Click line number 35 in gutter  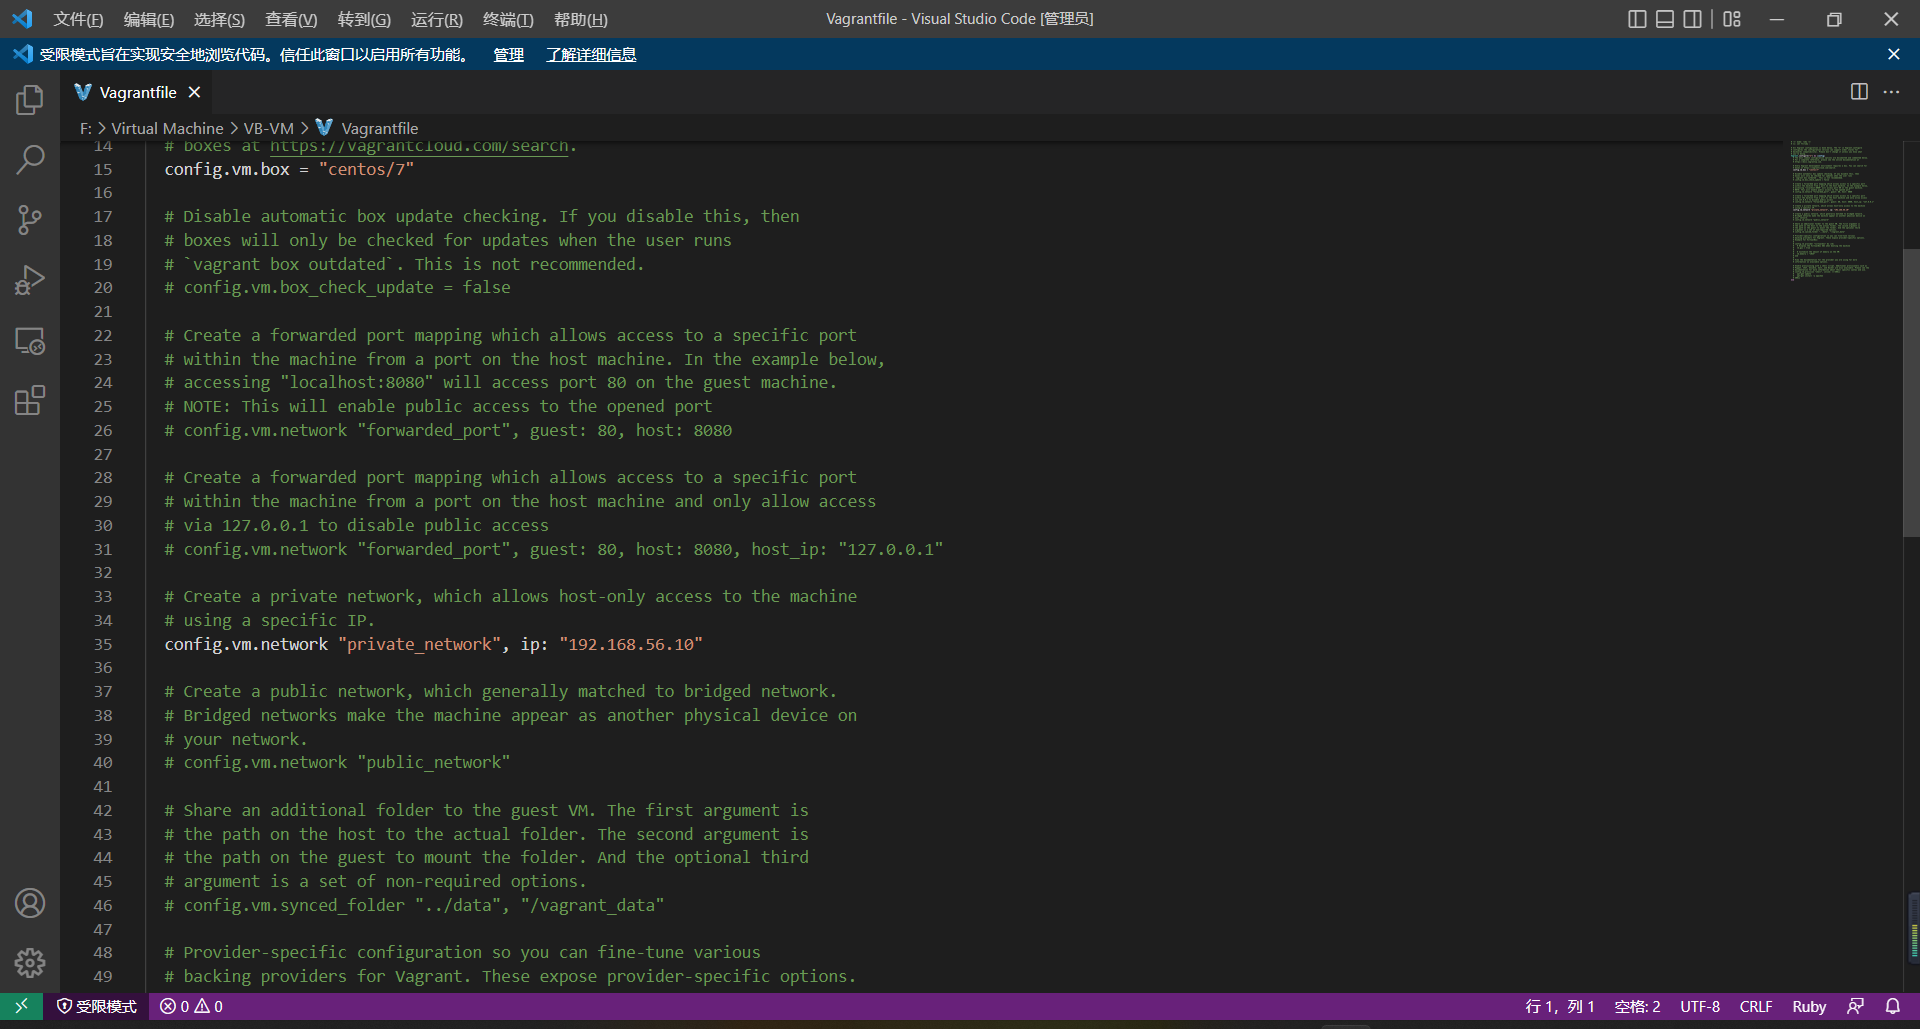click(x=103, y=644)
